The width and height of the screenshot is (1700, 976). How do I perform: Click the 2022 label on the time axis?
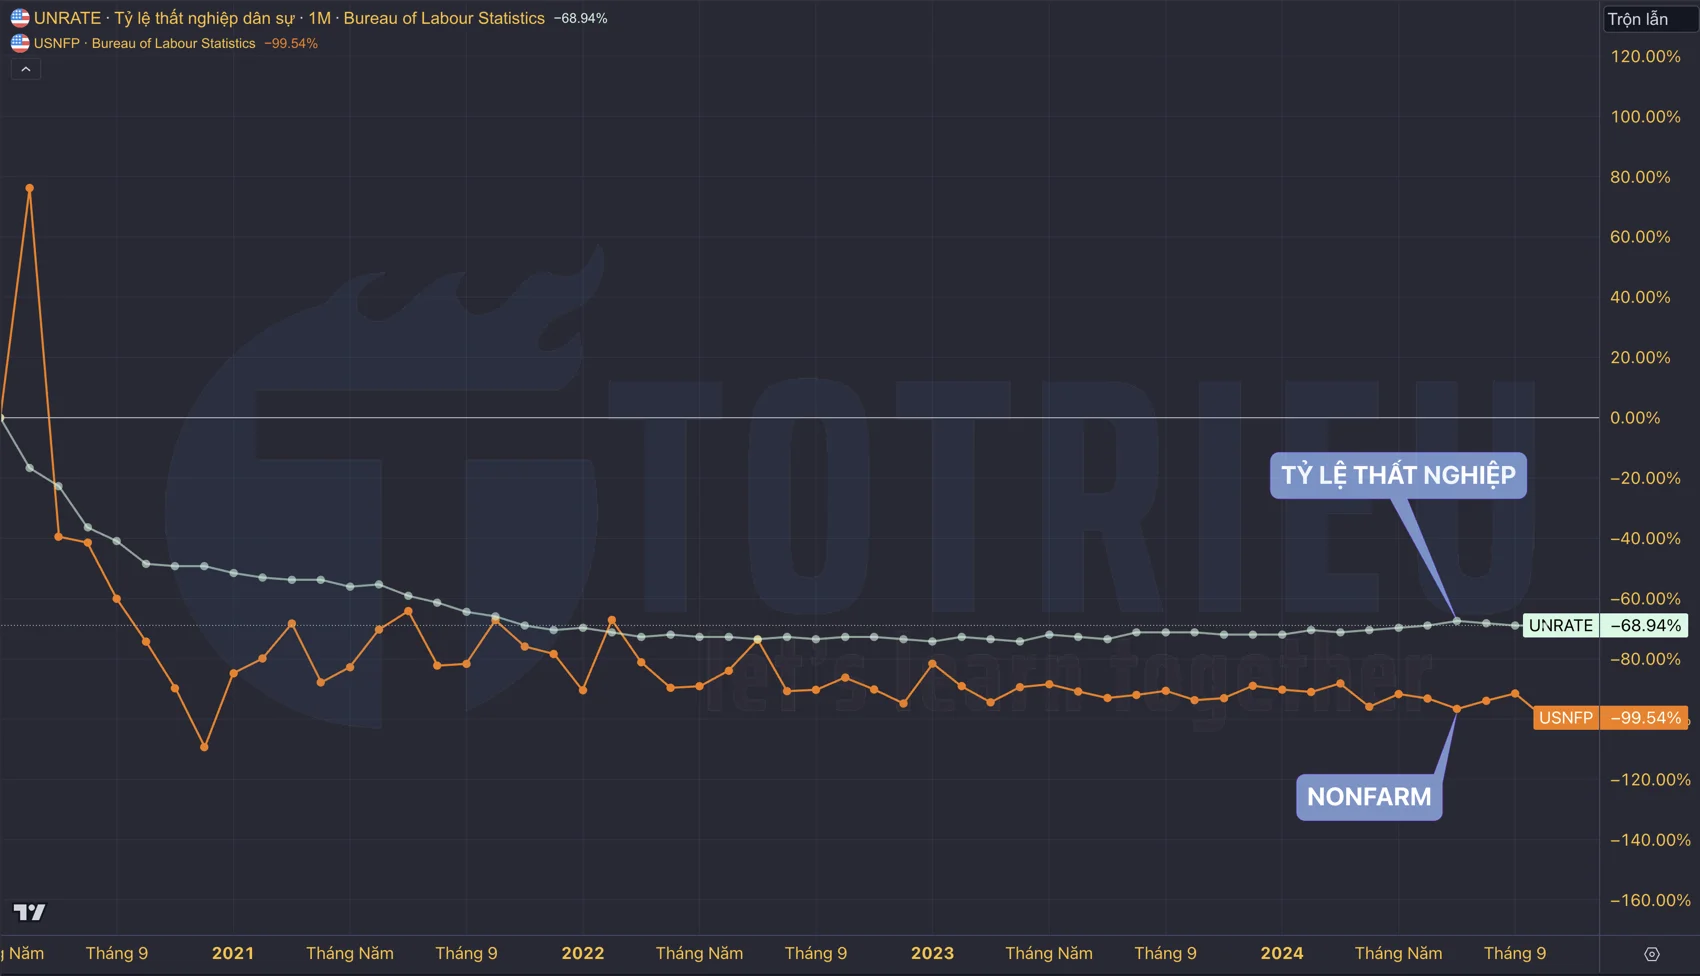(583, 953)
